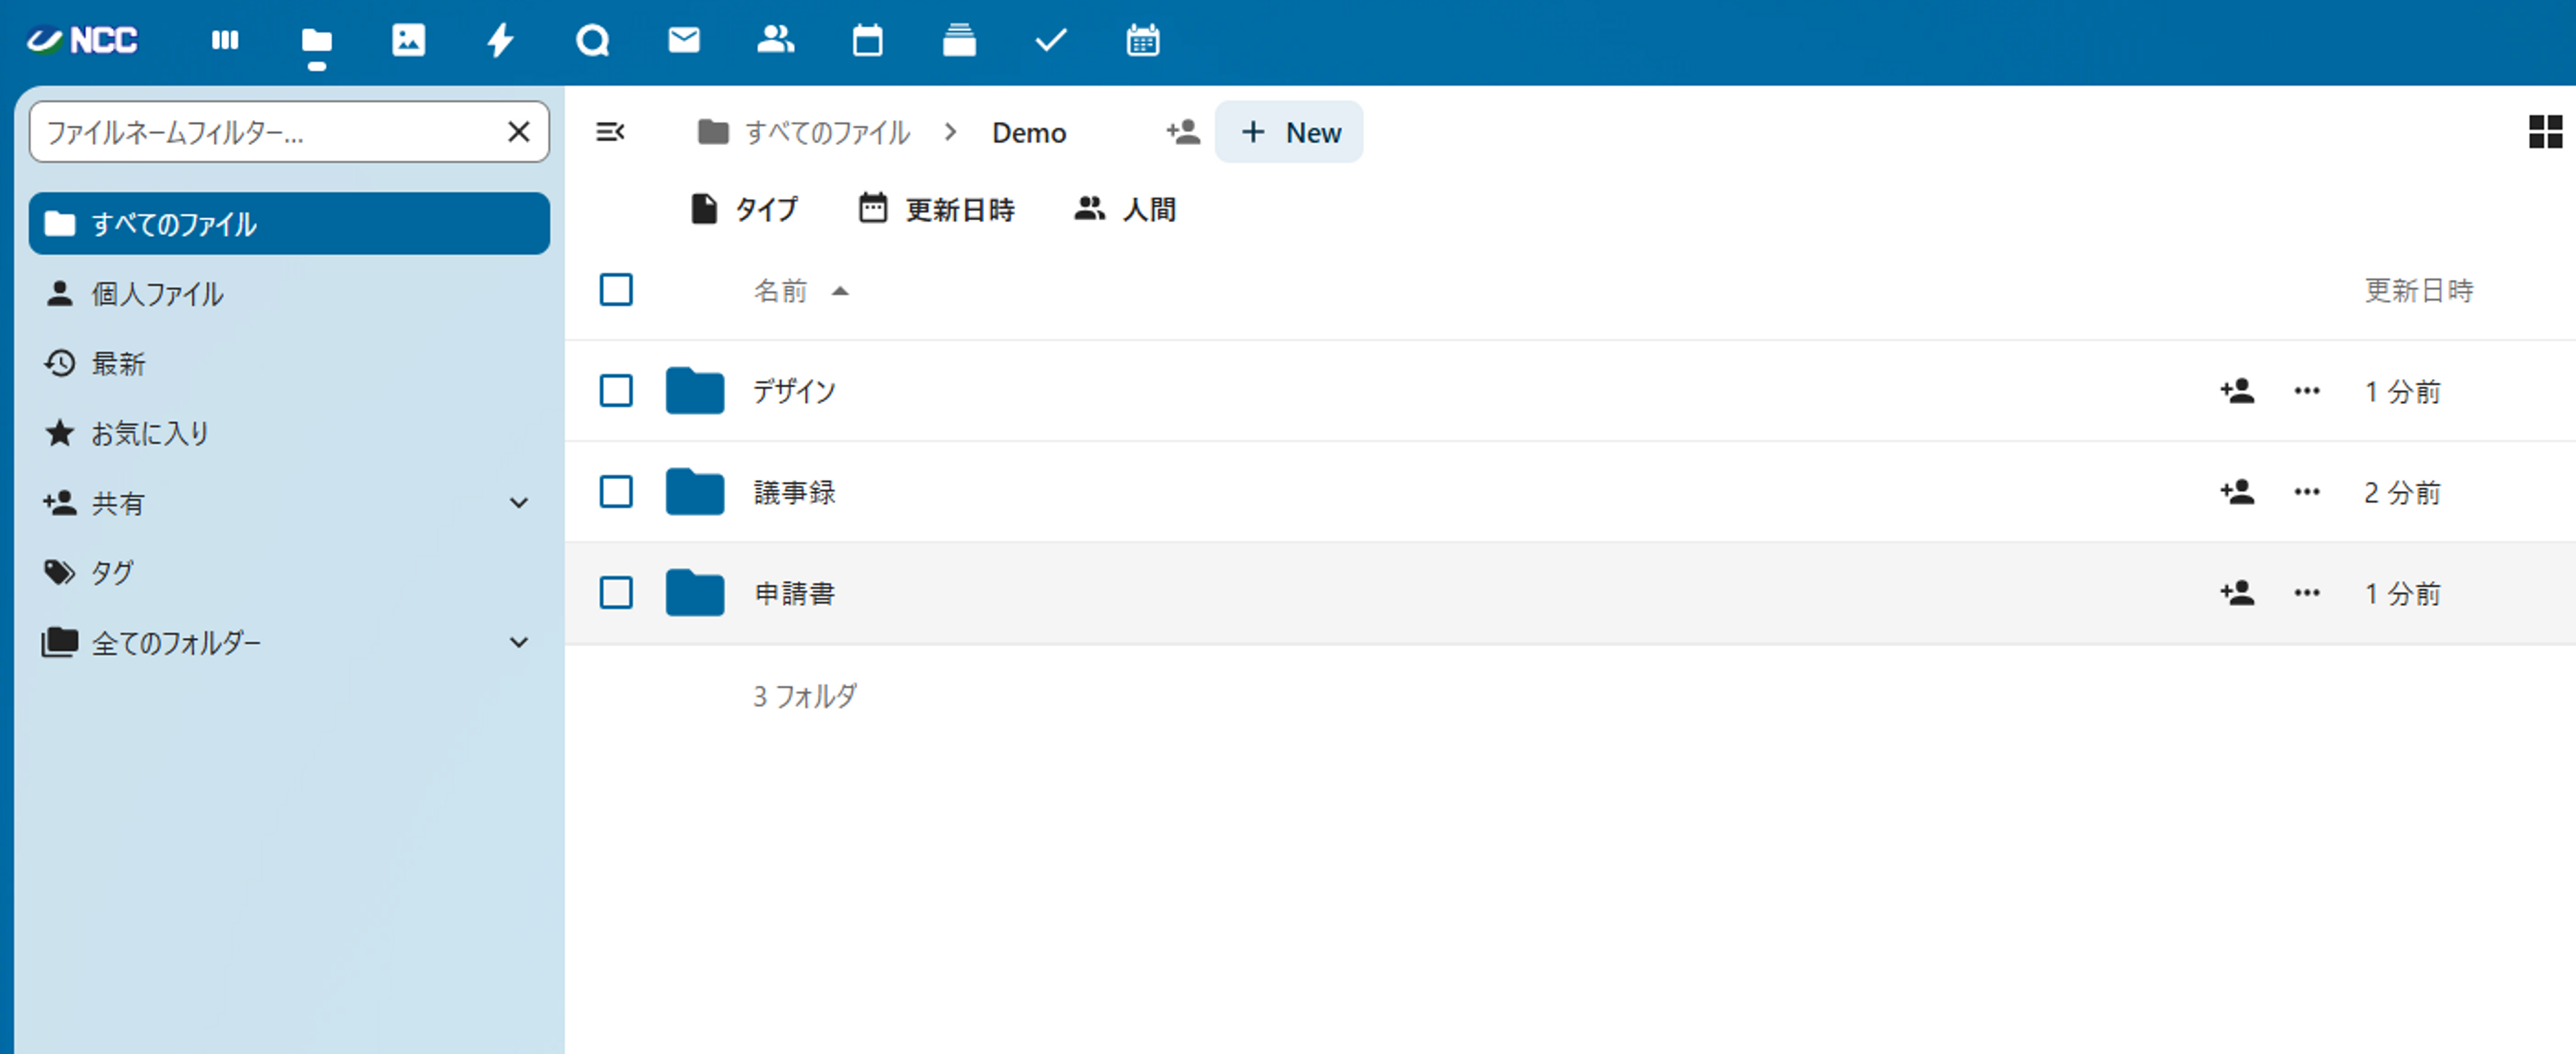Open the タイプ filter dropdown

pos(744,209)
